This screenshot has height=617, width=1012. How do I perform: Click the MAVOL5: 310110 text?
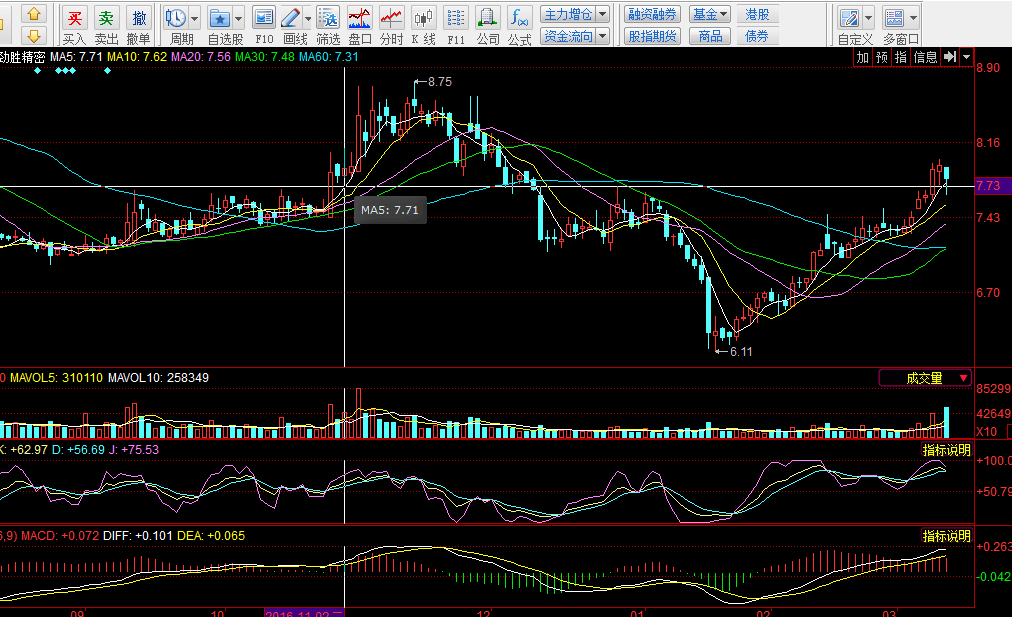pos(56,378)
